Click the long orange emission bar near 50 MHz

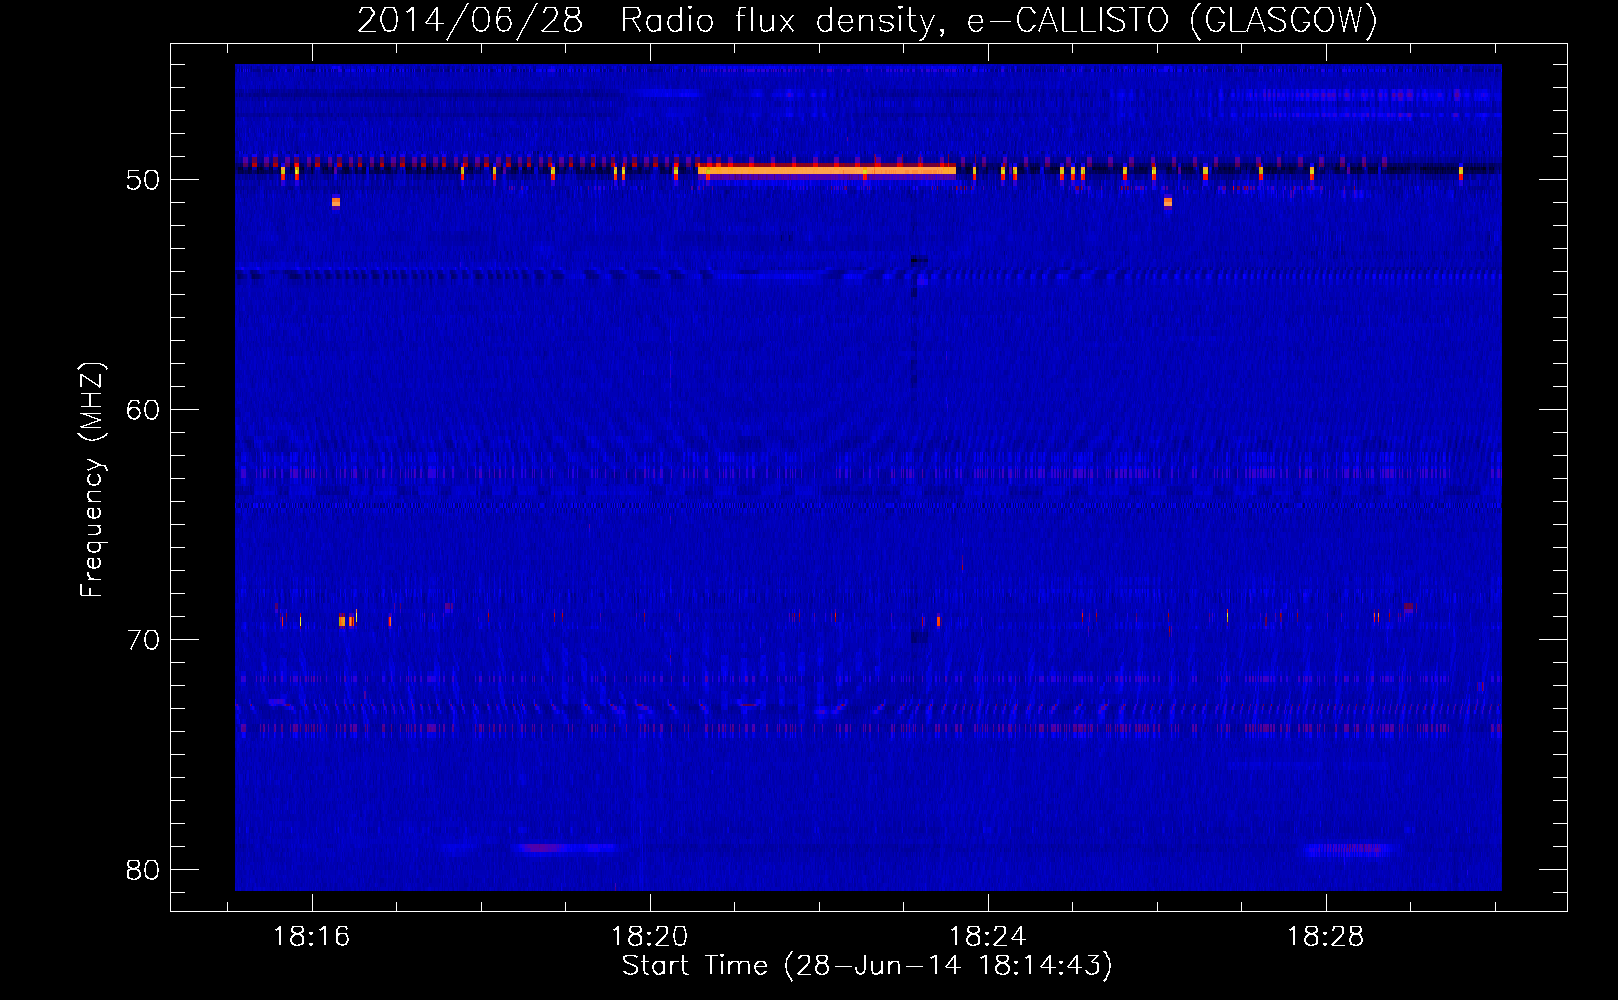827,170
